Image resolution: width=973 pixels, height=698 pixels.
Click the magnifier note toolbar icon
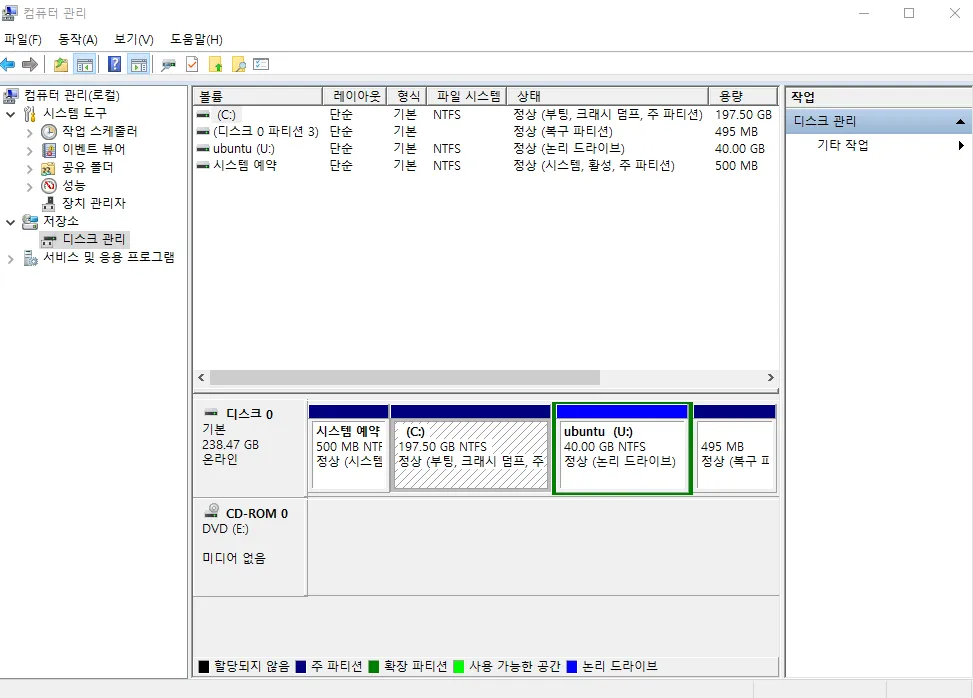tap(238, 65)
